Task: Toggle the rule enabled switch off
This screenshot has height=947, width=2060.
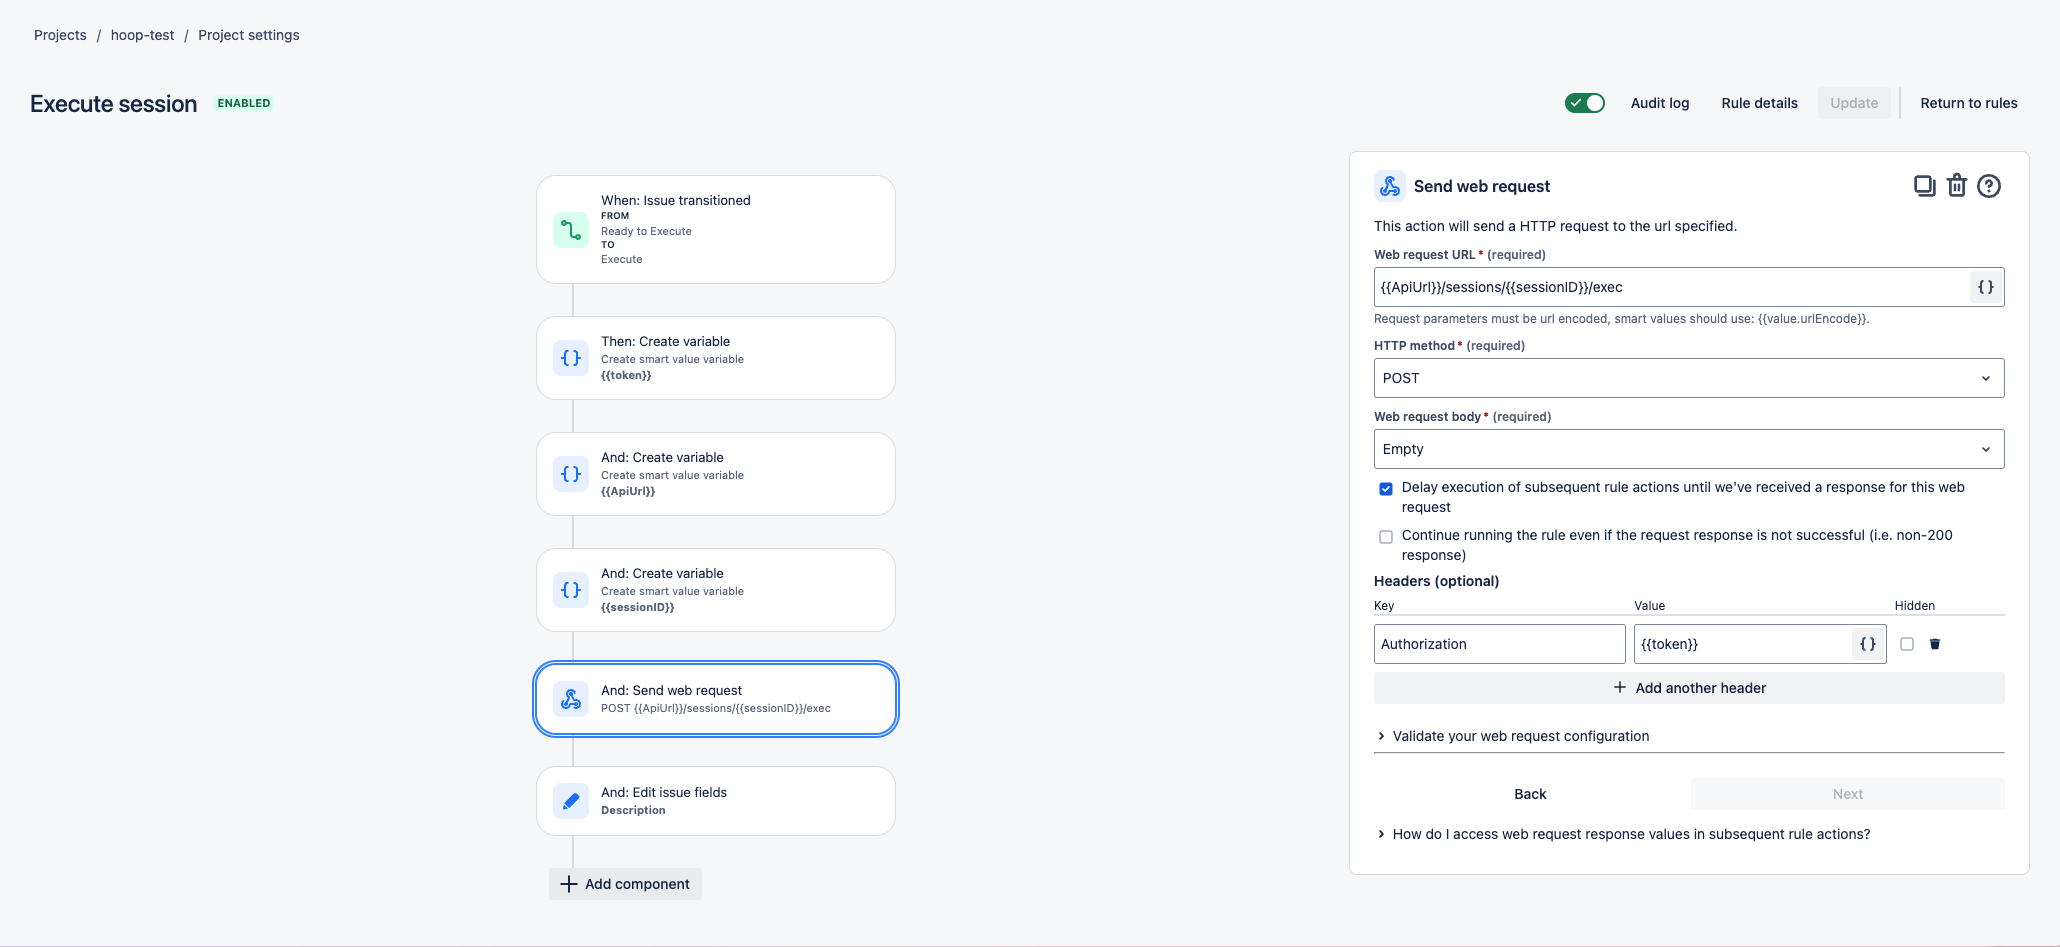Action: click(x=1584, y=103)
